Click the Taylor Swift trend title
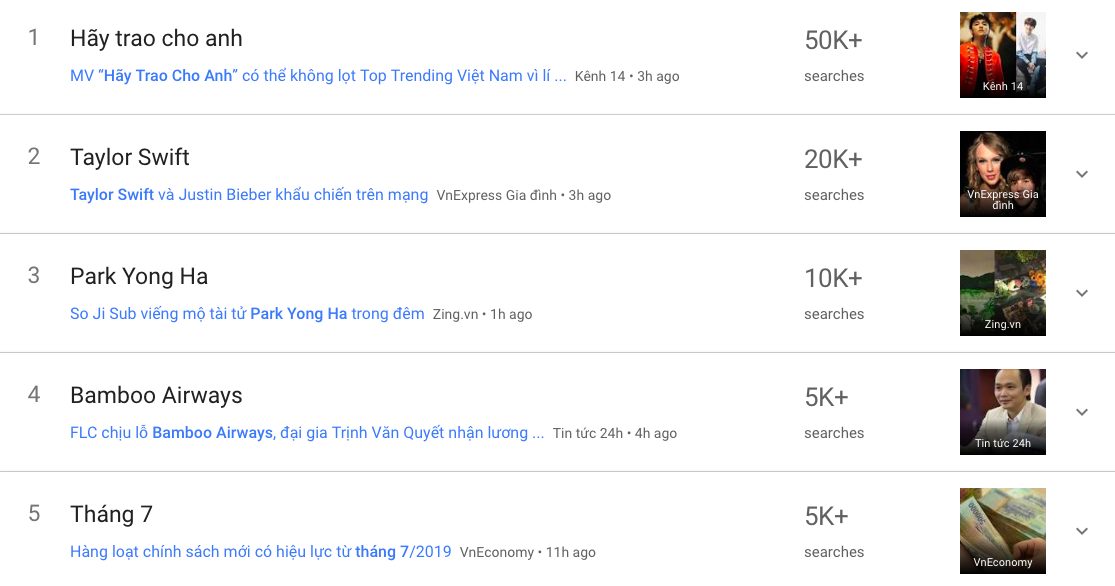The width and height of the screenshot is (1115, 586). pyautogui.click(x=130, y=158)
